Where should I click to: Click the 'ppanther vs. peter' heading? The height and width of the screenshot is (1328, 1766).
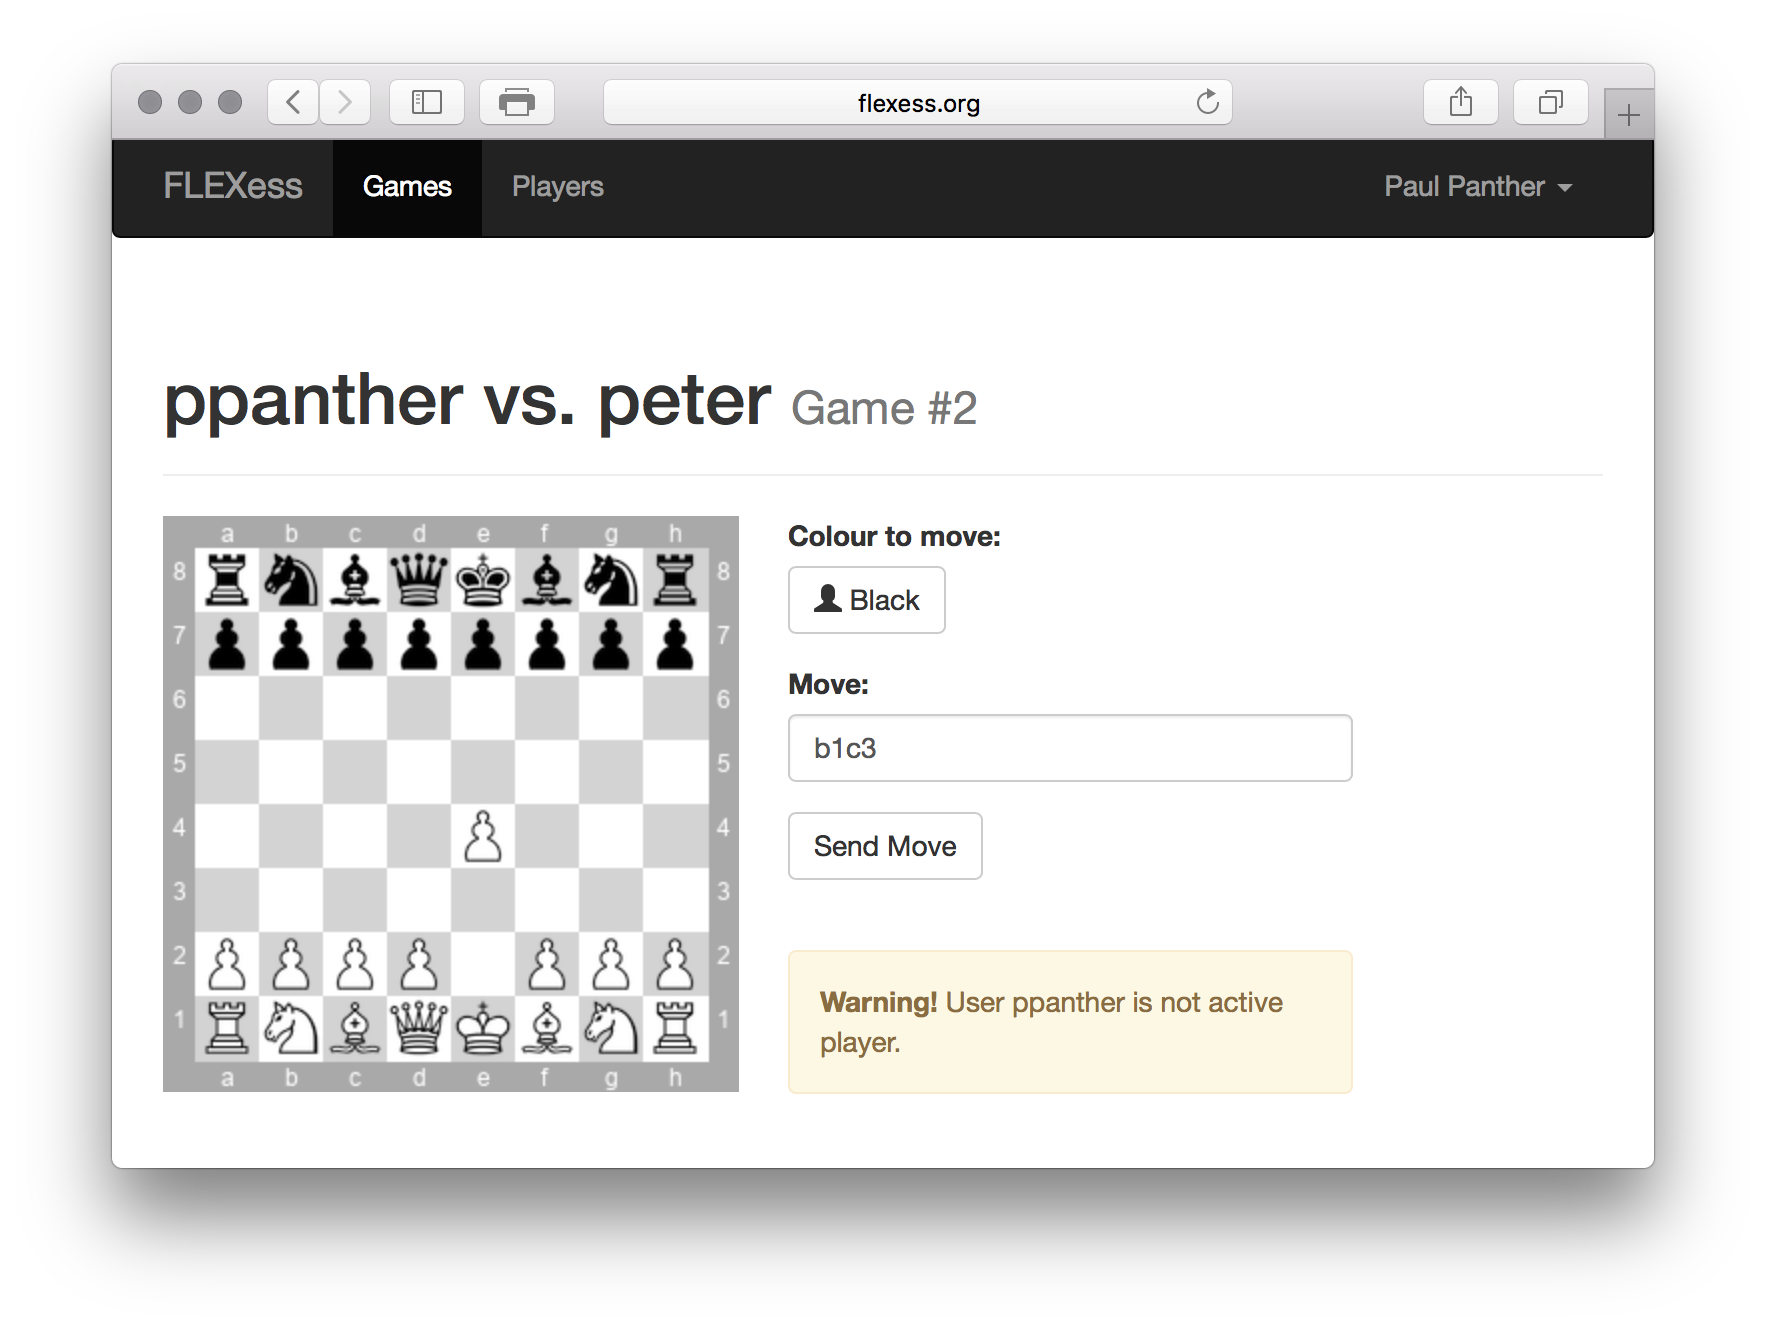click(468, 402)
